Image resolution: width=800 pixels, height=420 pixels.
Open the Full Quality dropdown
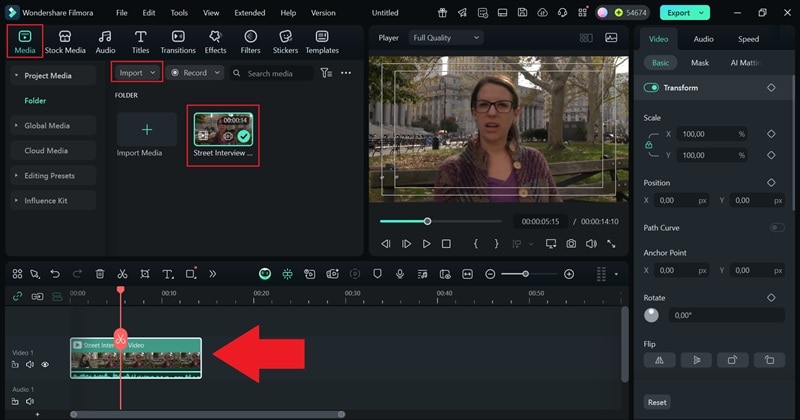(445, 38)
